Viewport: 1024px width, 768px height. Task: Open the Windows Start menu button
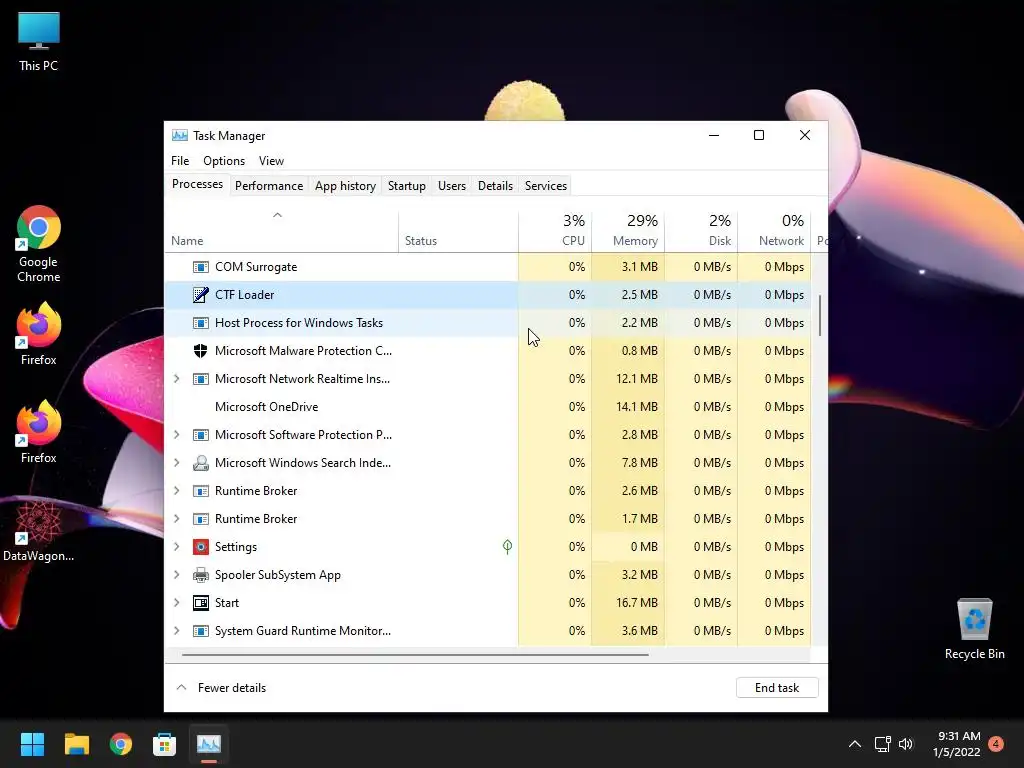[32, 744]
